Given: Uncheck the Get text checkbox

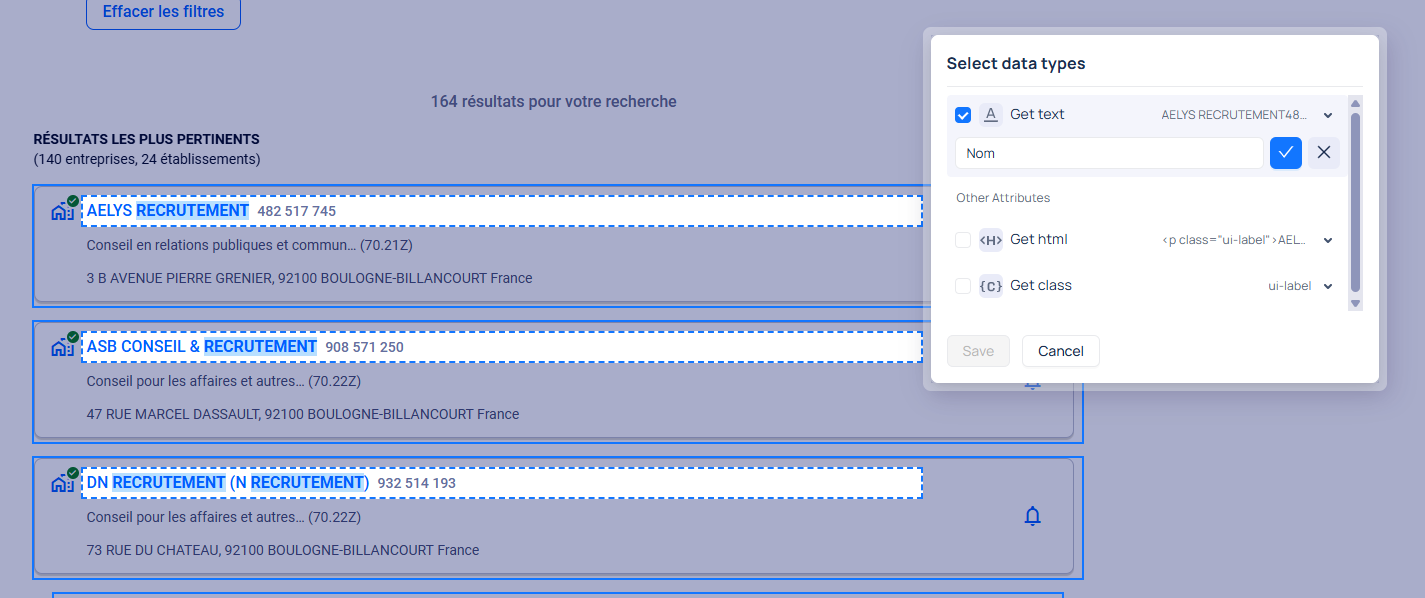Looking at the screenshot, I should click(x=962, y=114).
